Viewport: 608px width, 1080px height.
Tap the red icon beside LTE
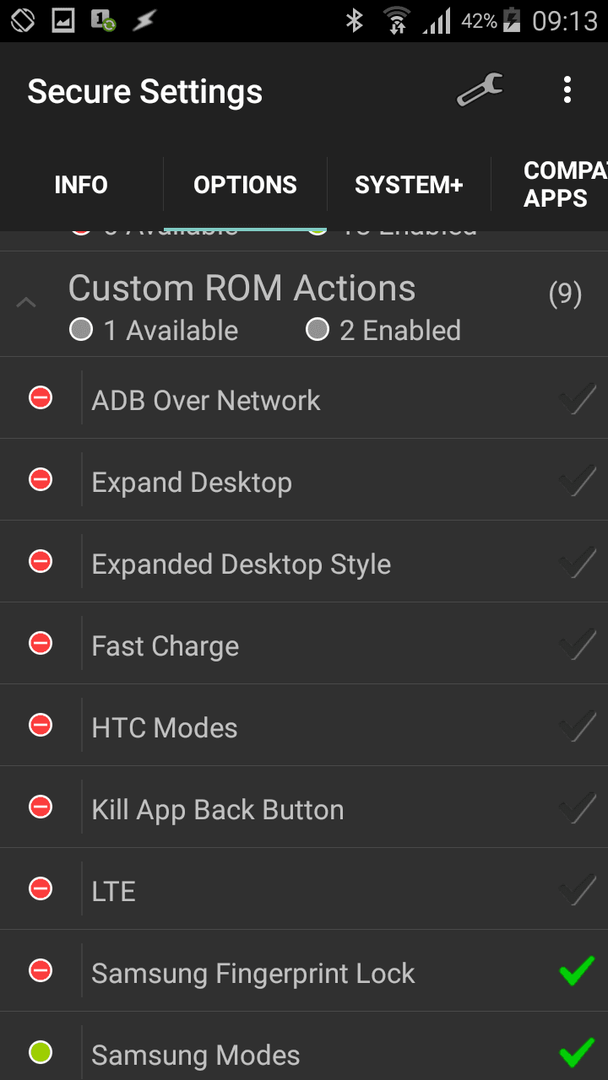pos(41,889)
